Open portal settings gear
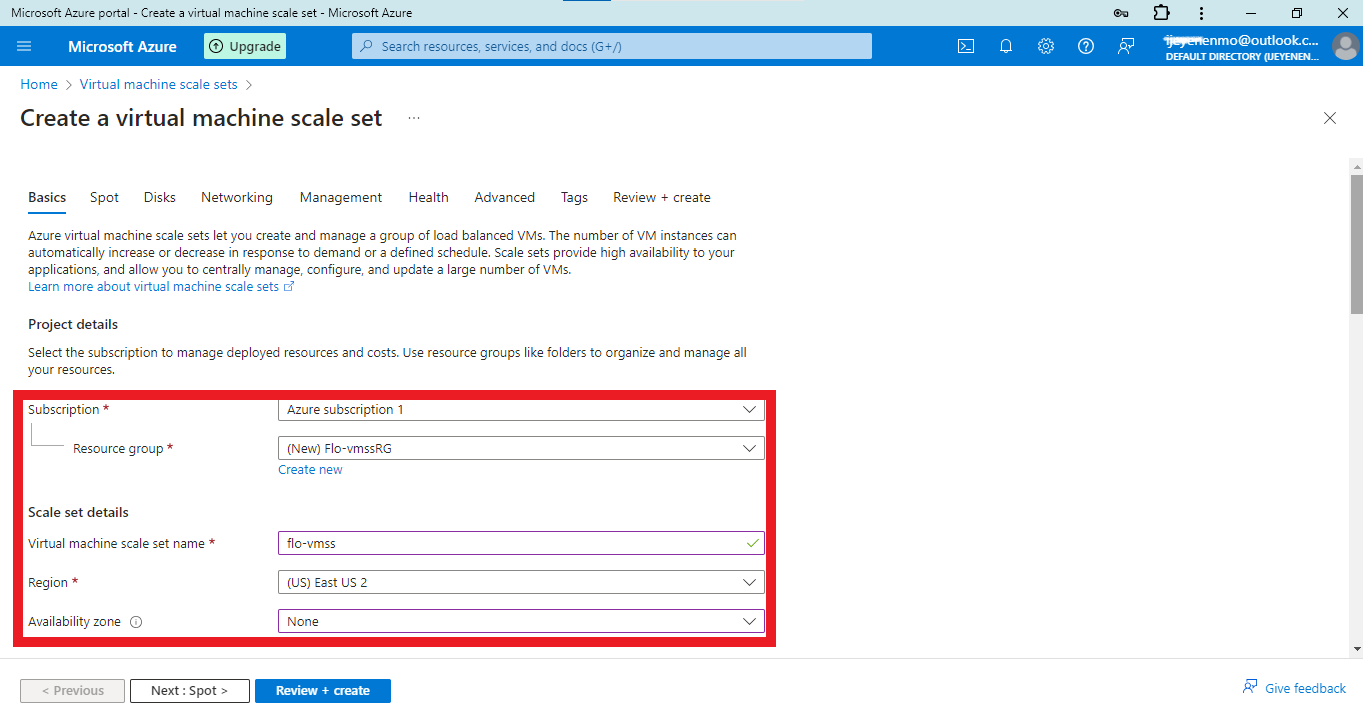Screen dimensions: 1363x728 [1046, 46]
